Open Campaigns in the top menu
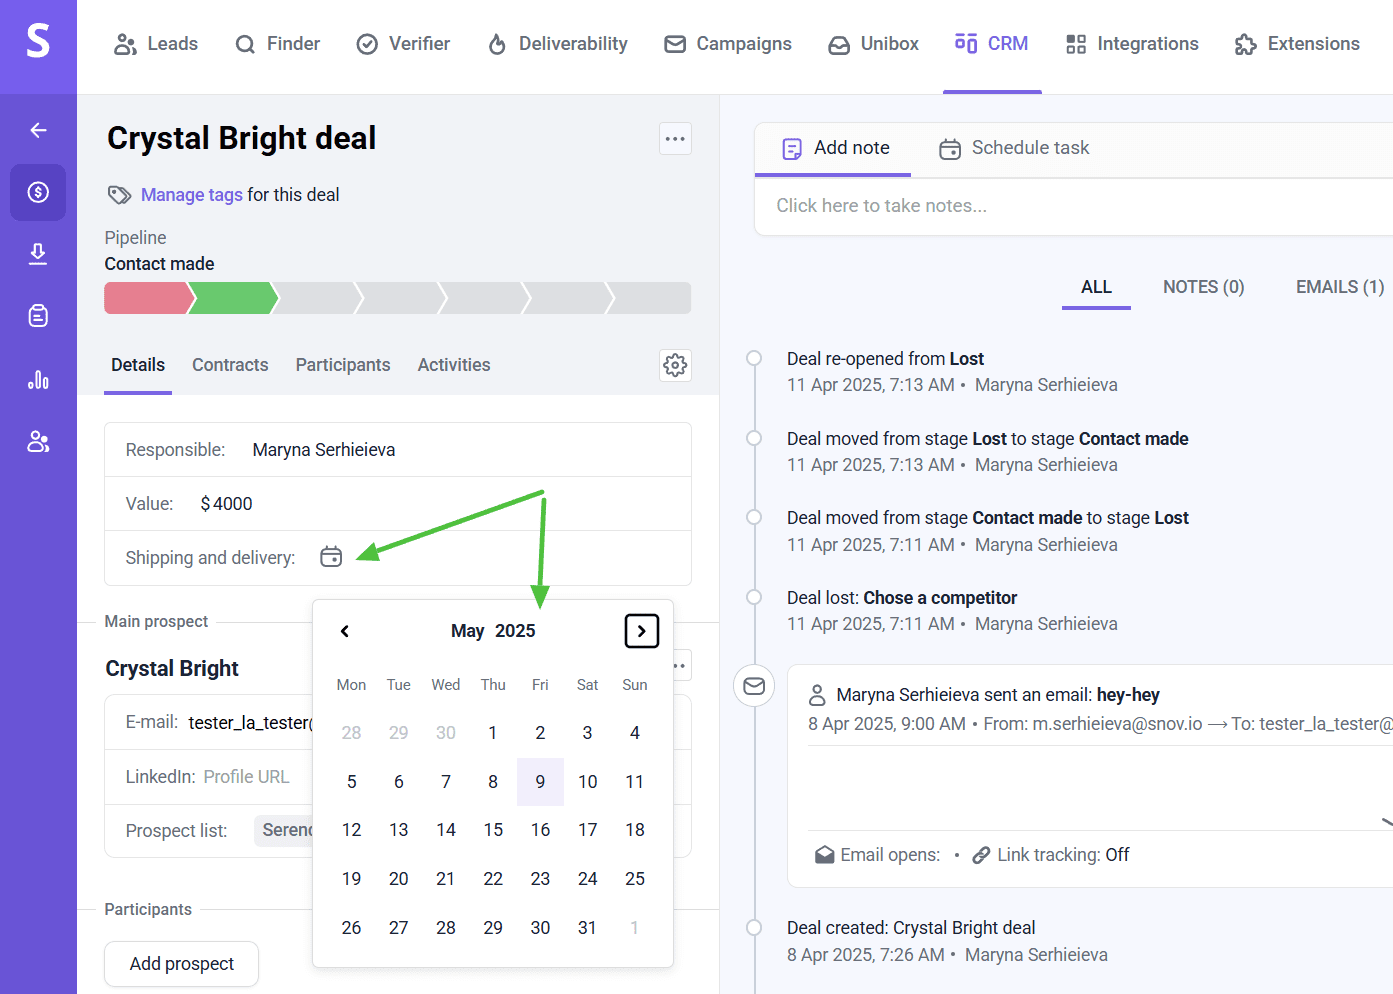 click(x=728, y=44)
